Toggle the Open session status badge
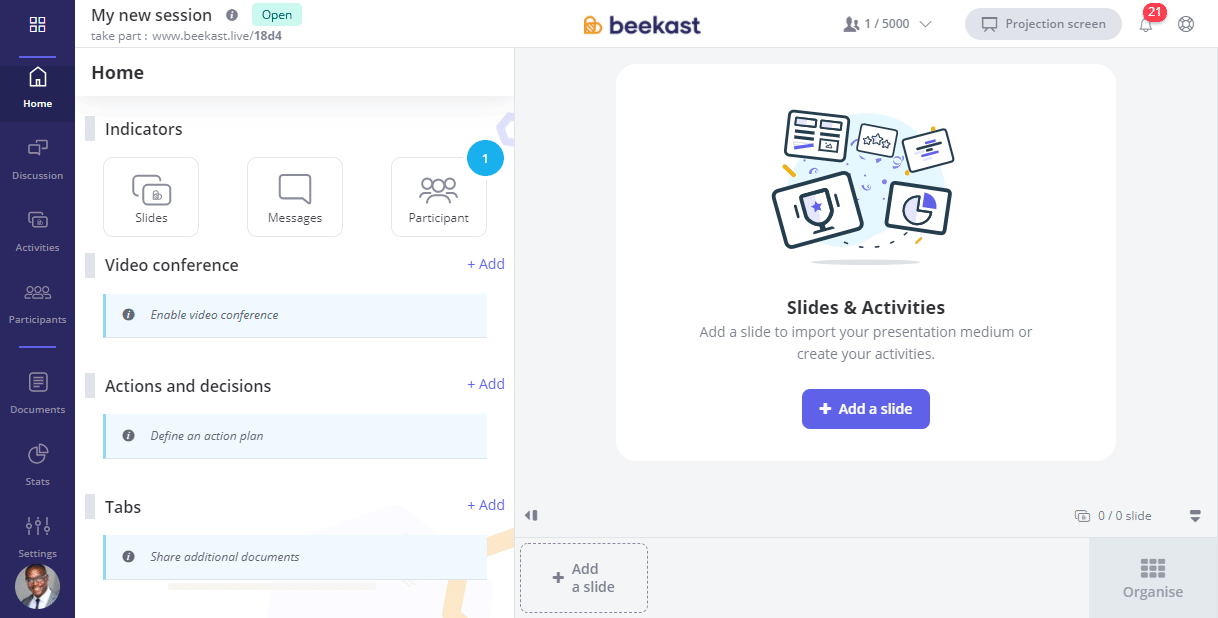 pos(277,15)
